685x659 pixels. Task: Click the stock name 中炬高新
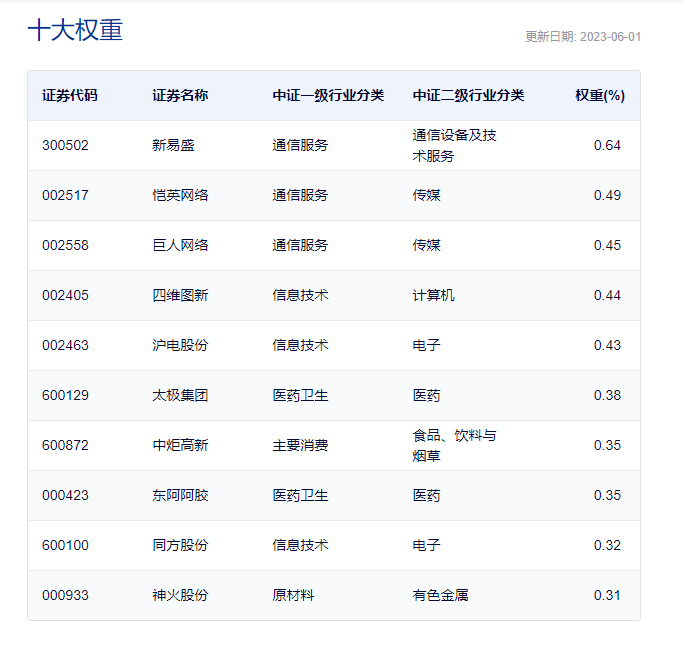[180, 445]
